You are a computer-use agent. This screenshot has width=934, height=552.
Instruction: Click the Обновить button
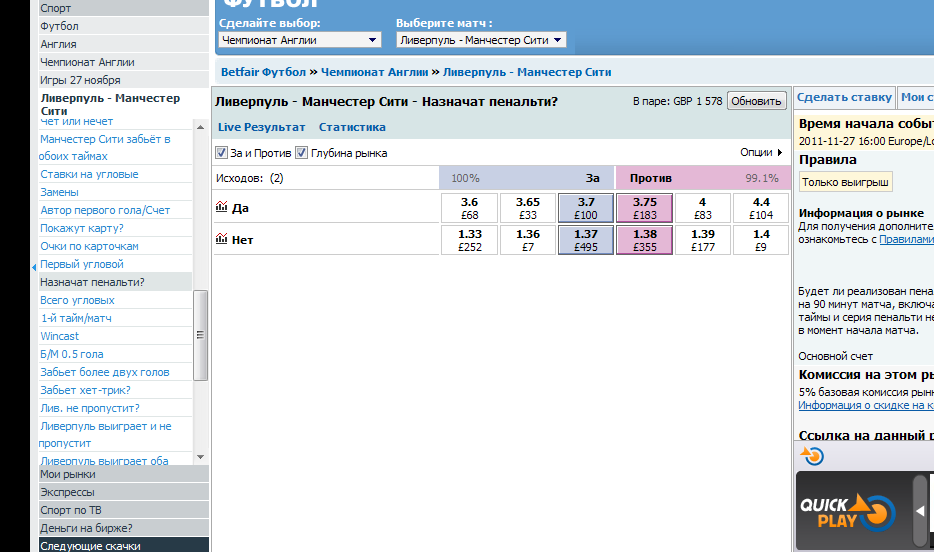point(756,101)
